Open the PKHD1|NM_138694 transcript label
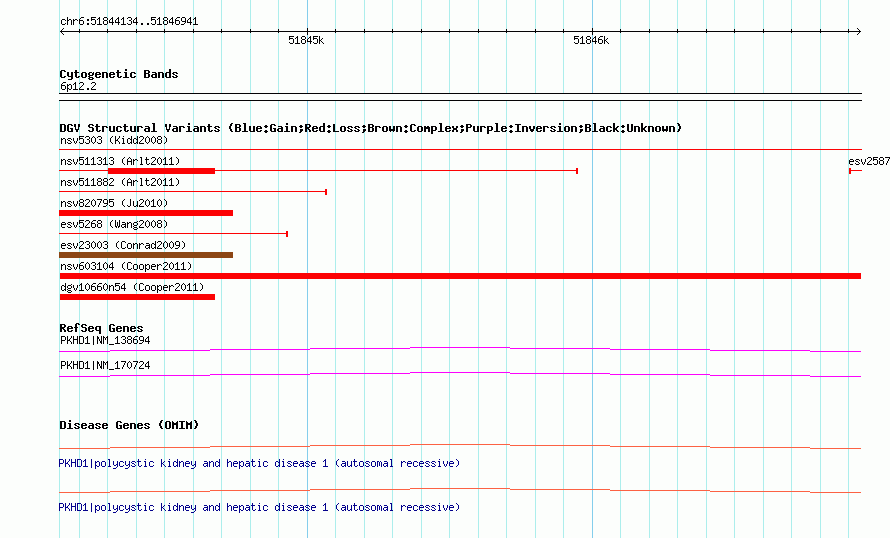 [x=105, y=341]
